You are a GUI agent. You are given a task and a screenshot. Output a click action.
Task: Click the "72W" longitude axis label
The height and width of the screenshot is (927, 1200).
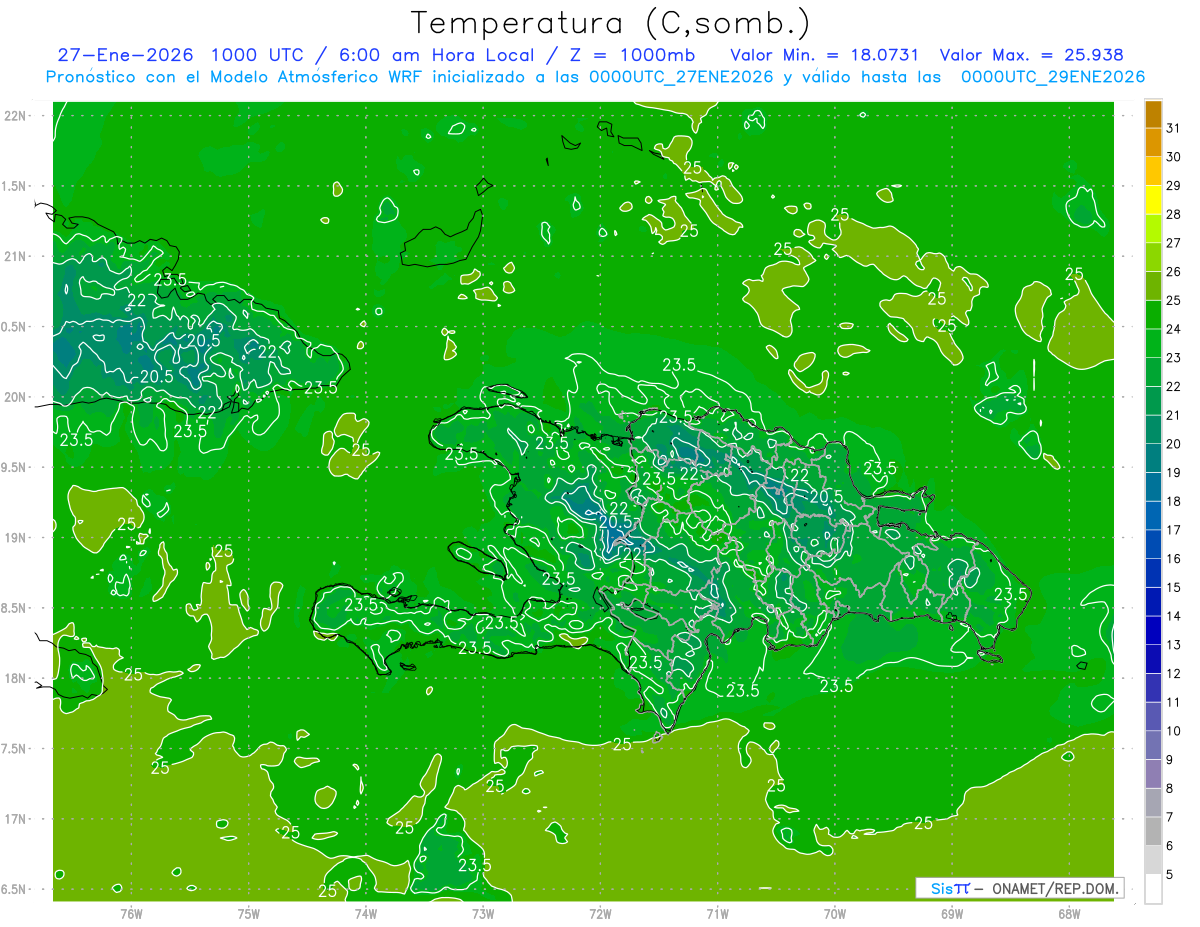click(x=600, y=913)
